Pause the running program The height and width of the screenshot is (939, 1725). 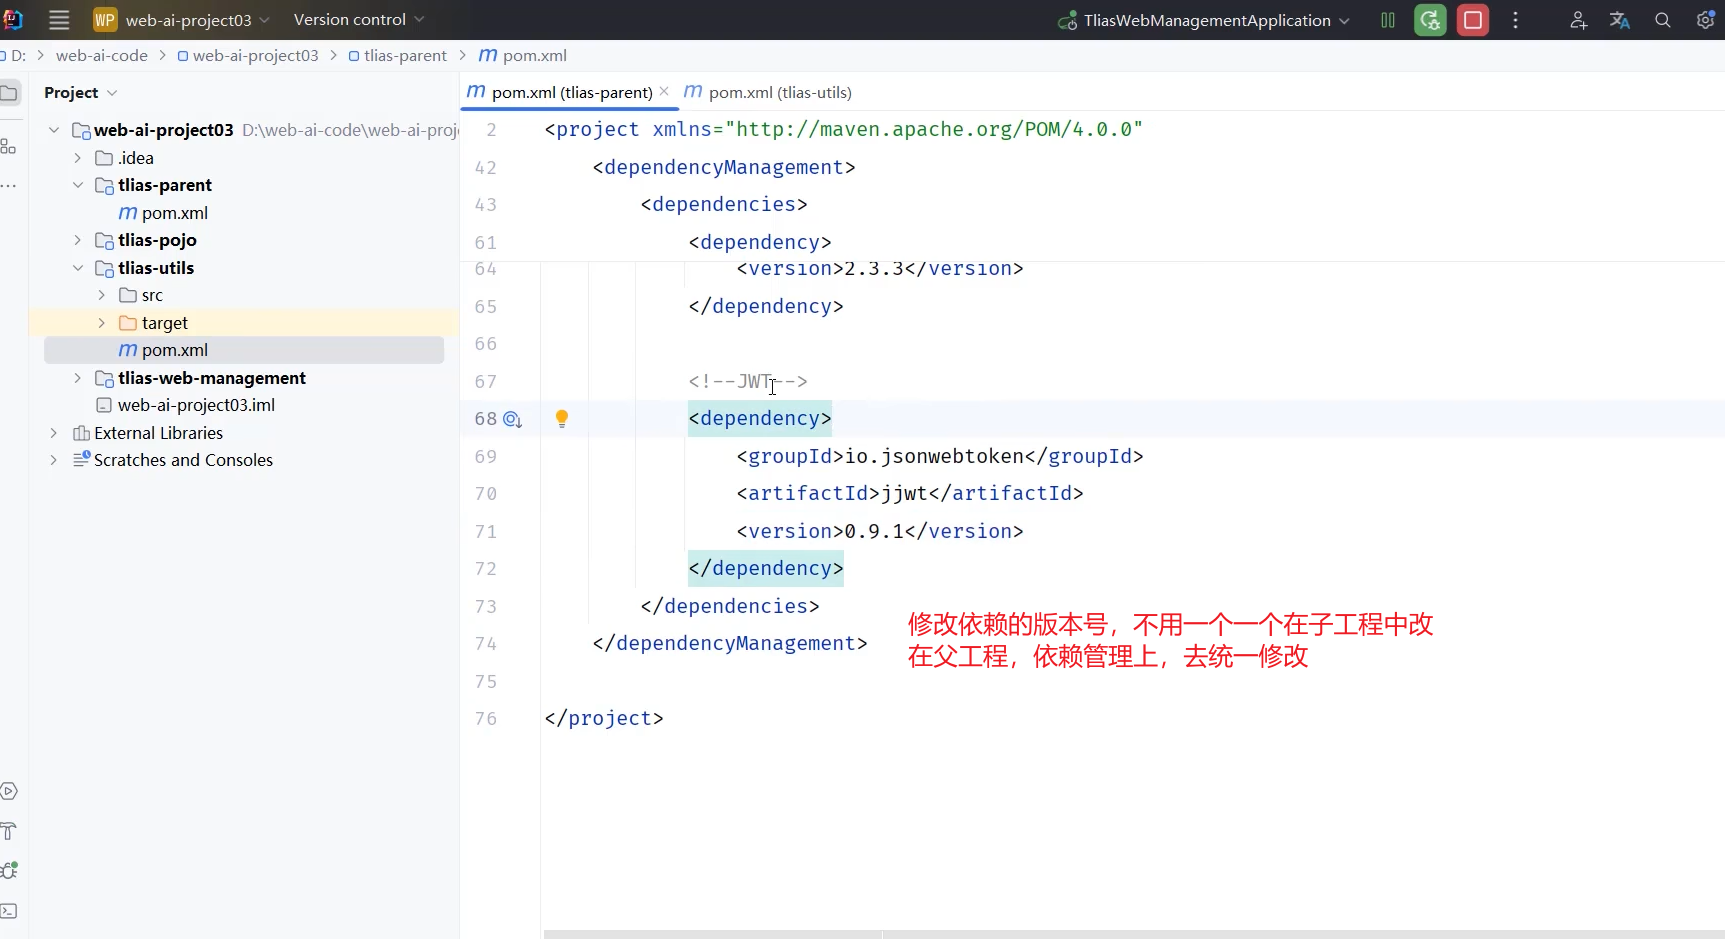coord(1388,20)
